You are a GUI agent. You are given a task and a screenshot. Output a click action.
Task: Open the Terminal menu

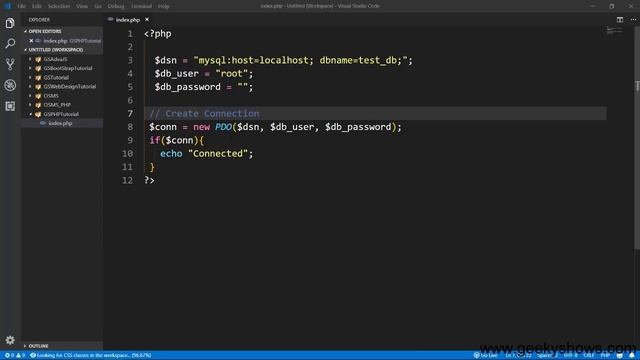(x=141, y=6)
